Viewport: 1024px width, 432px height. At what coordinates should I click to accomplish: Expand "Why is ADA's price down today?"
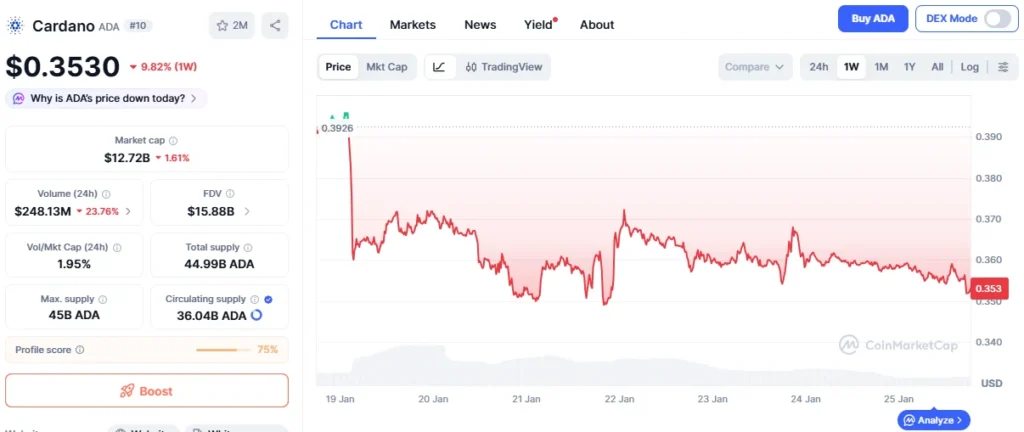pos(107,98)
